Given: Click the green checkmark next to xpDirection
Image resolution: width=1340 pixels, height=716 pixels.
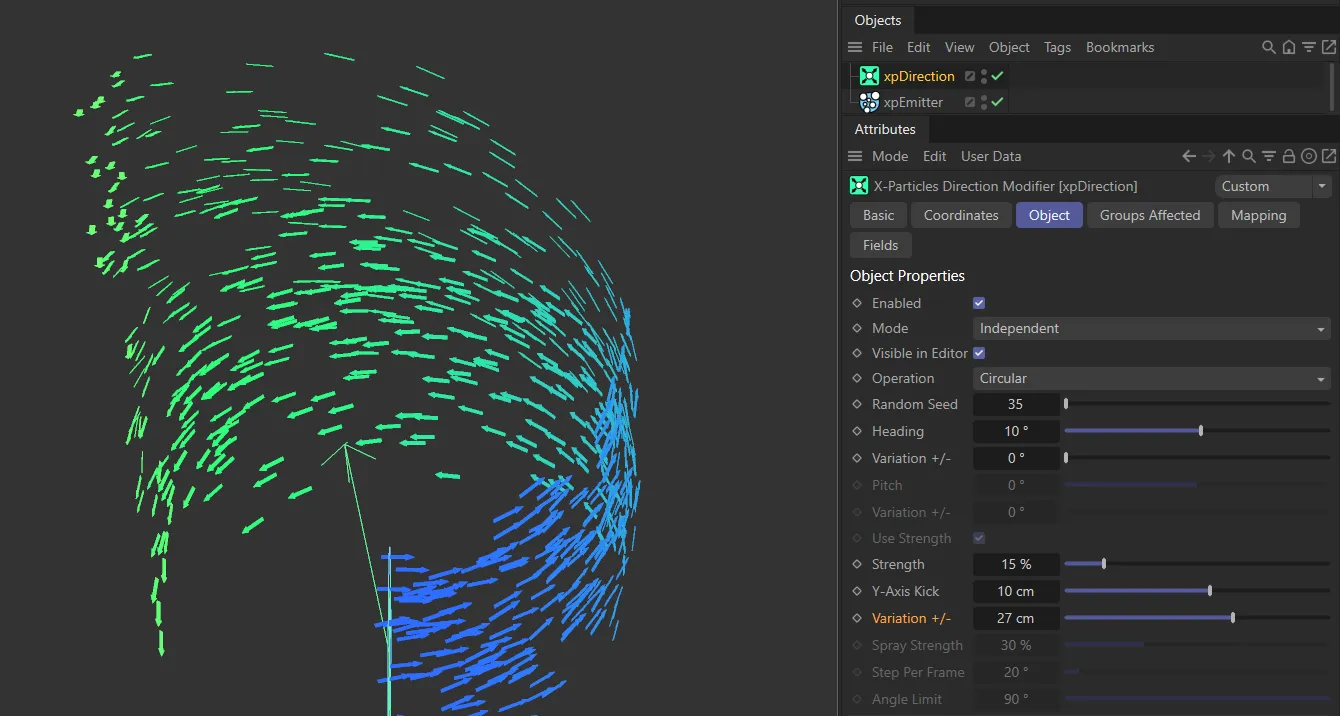Looking at the screenshot, I should 995,76.
